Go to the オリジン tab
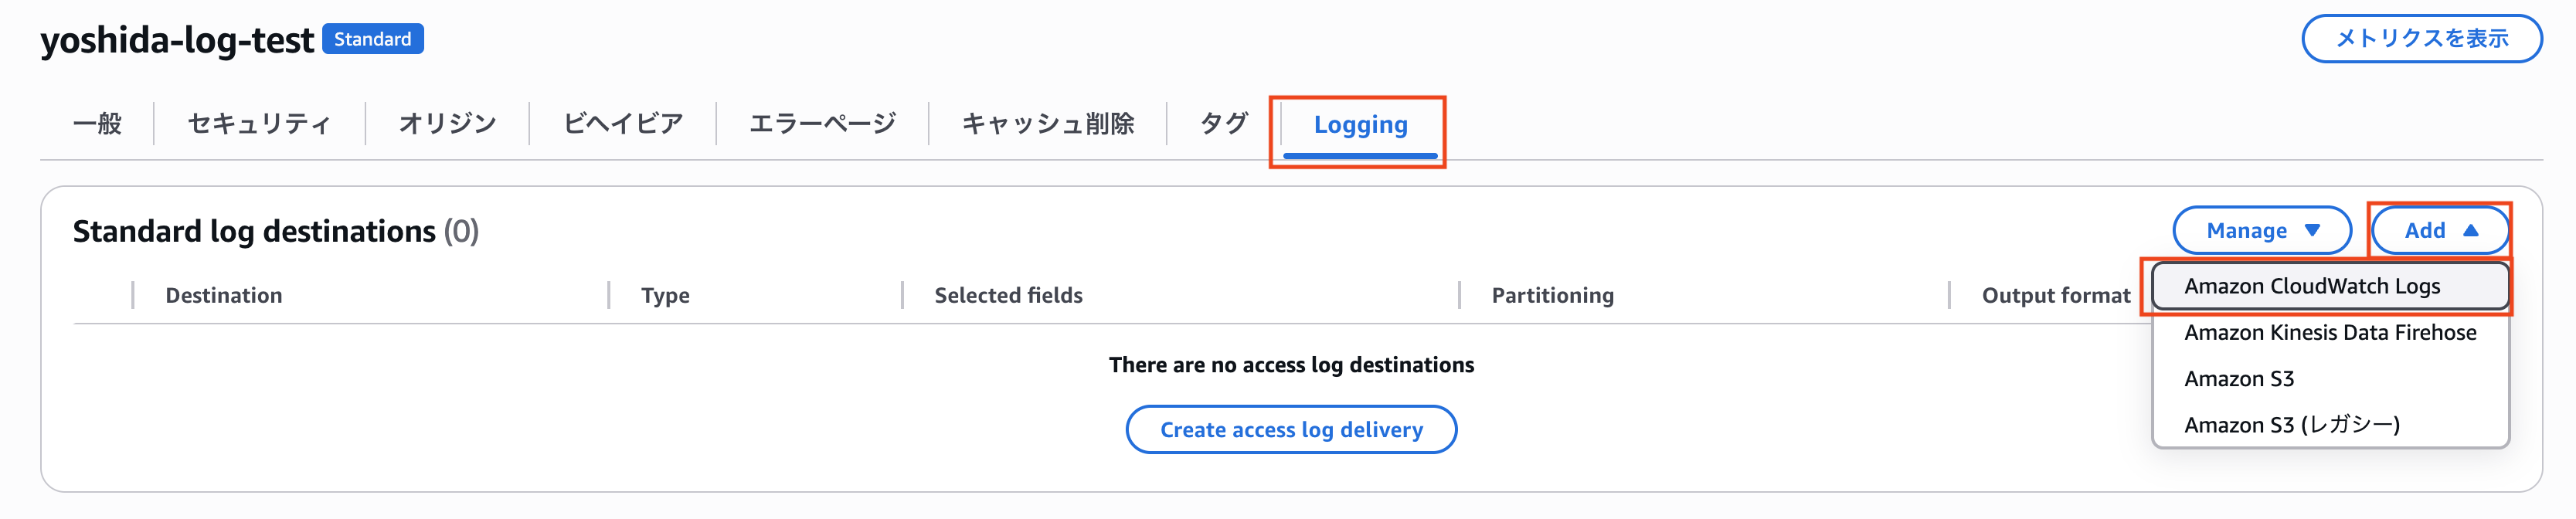Viewport: 2576px width, 519px height. click(447, 124)
